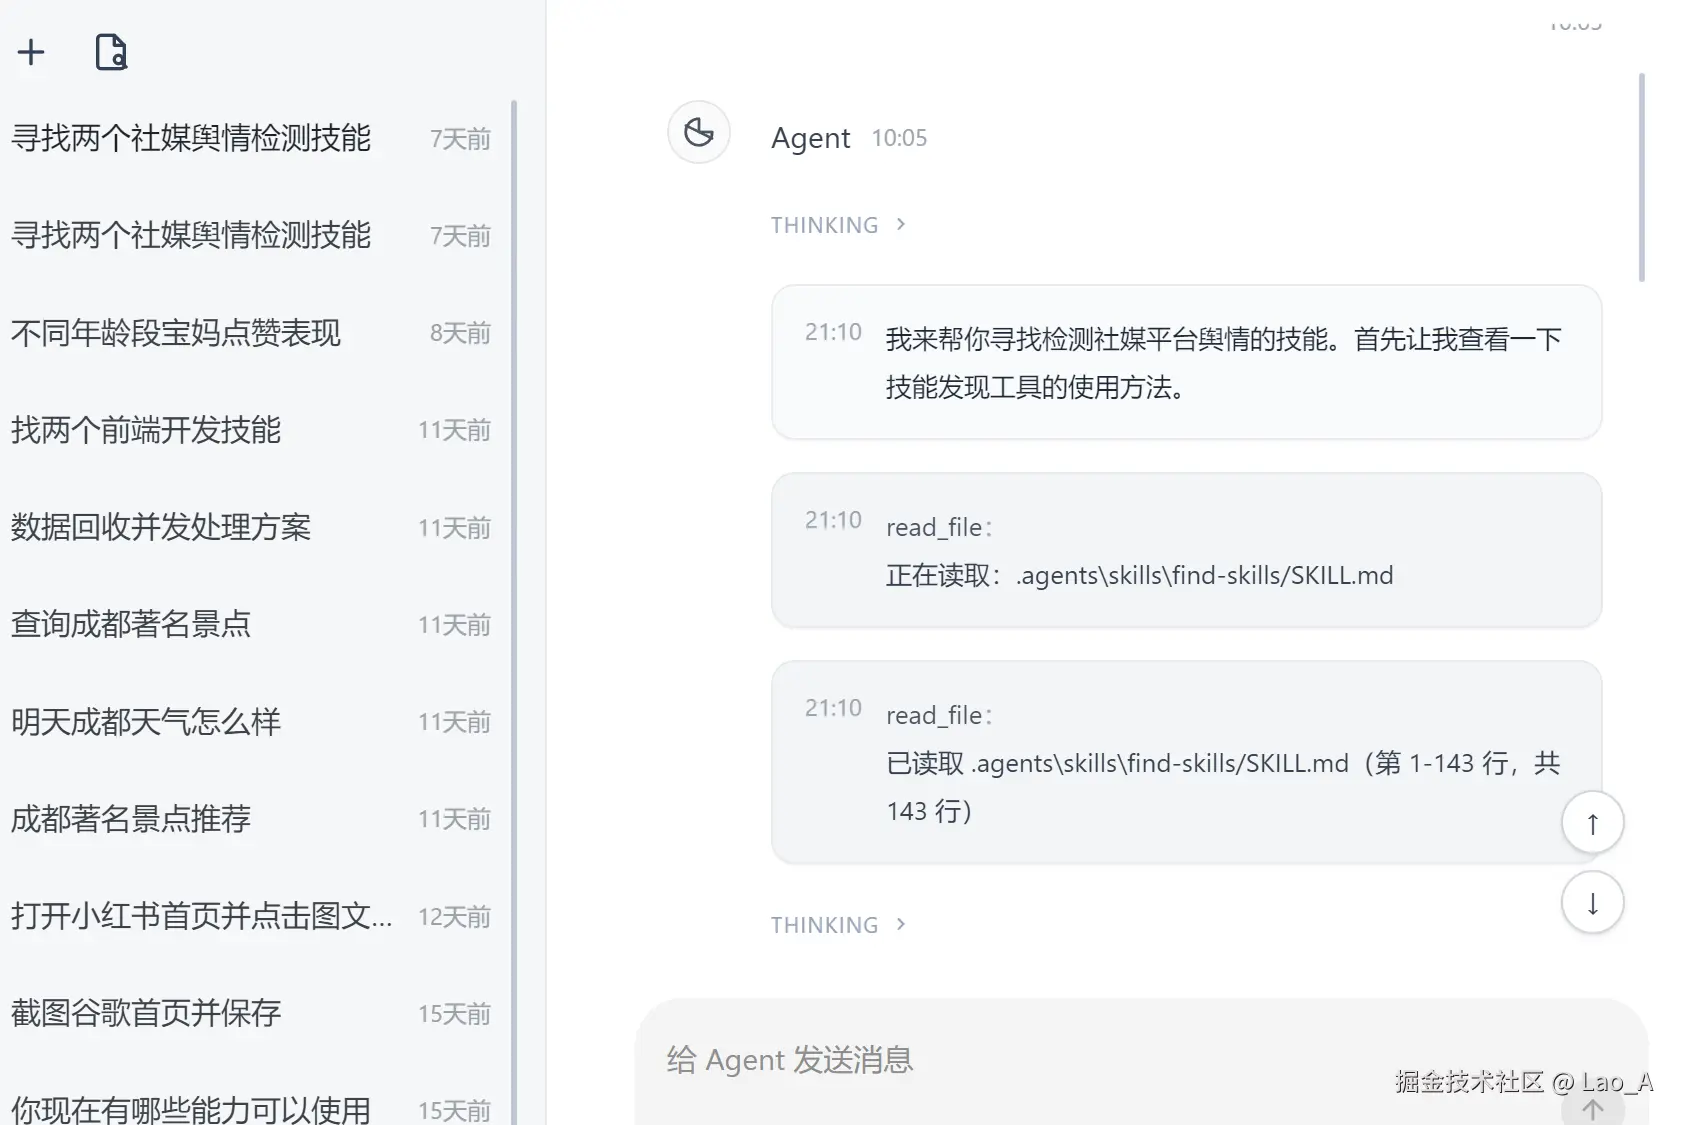Open "不同年龄段宝妈点赞表现" conversation

[x=250, y=332]
